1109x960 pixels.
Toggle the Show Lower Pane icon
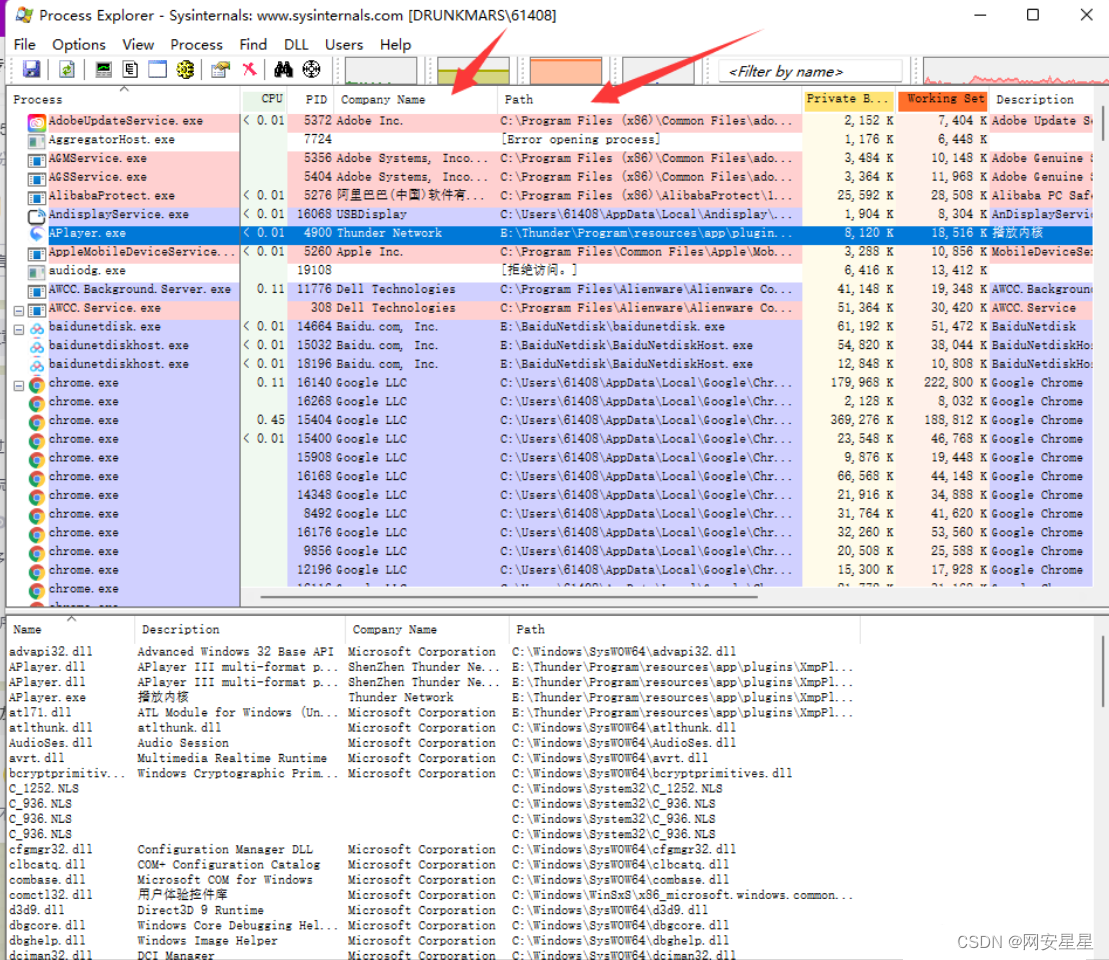pyautogui.click(x=157, y=69)
